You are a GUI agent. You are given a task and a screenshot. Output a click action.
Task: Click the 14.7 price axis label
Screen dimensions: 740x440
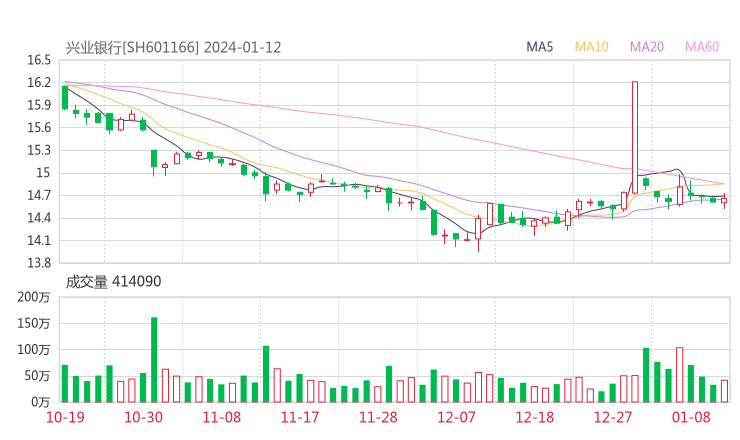click(39, 195)
